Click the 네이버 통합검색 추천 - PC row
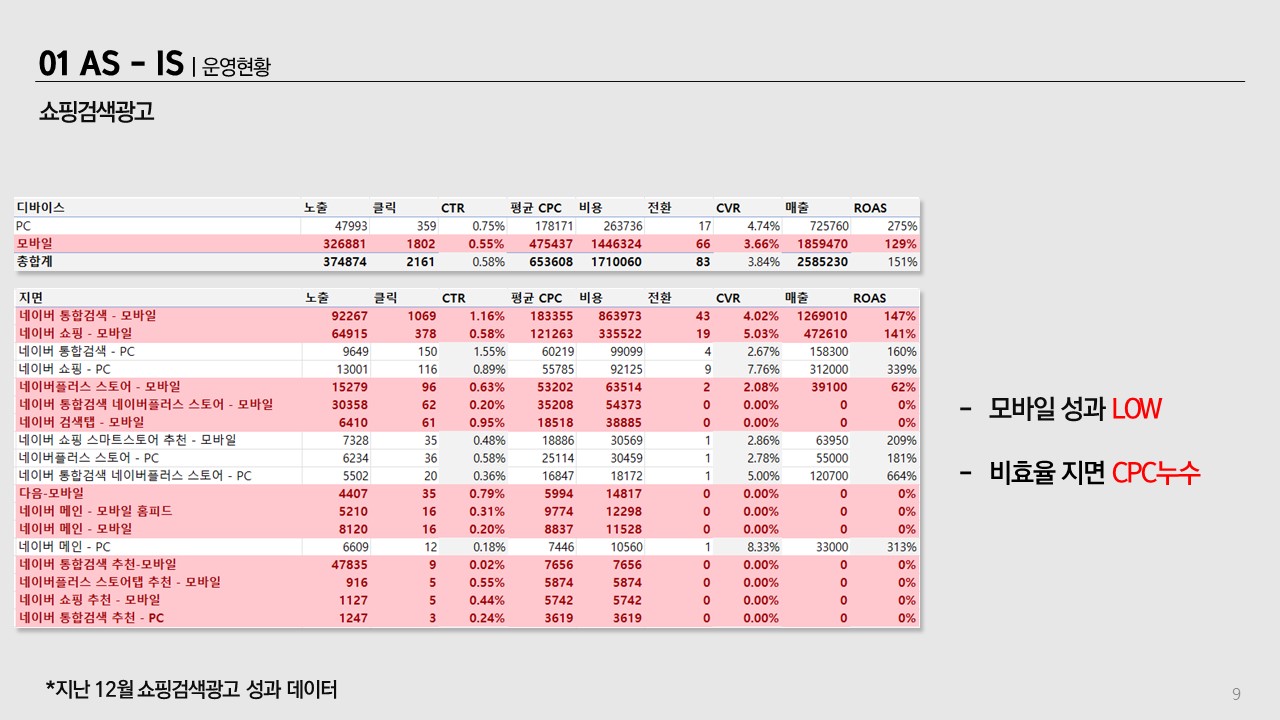The height and width of the screenshot is (720, 1280). (x=467, y=618)
